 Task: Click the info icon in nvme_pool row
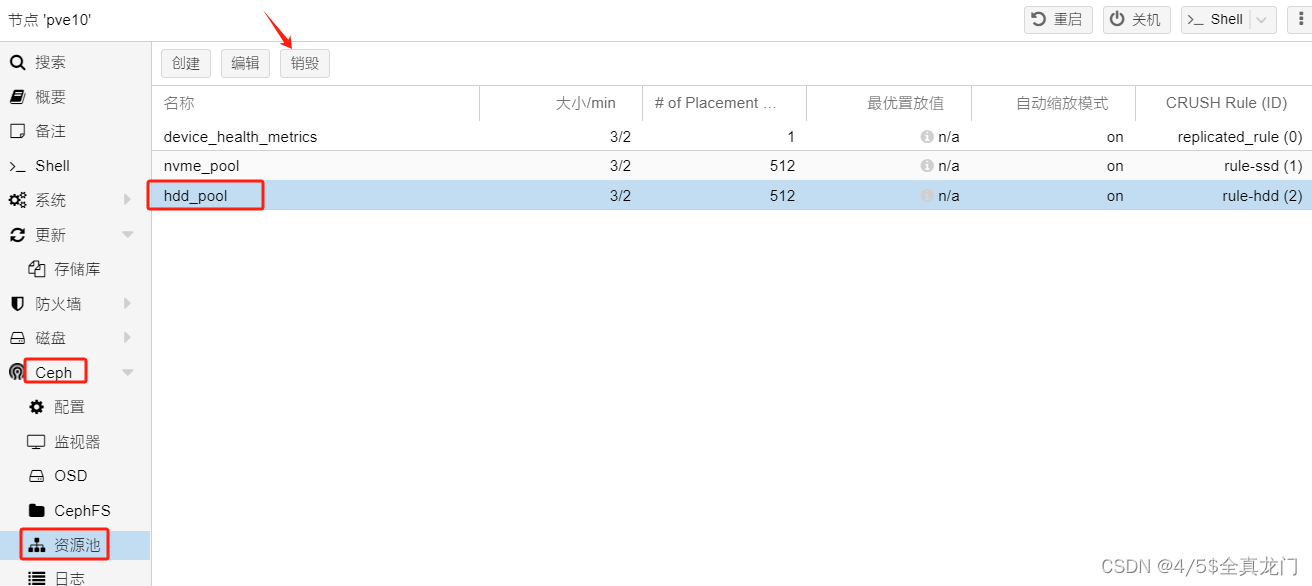pos(927,166)
